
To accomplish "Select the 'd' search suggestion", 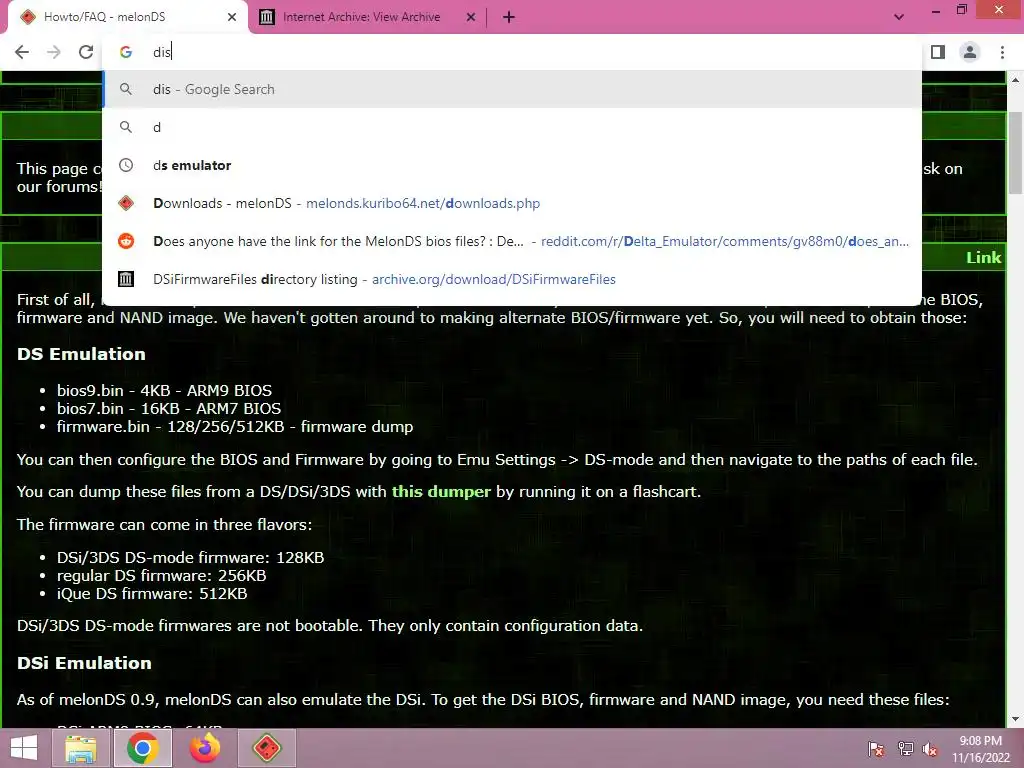I will (512, 127).
